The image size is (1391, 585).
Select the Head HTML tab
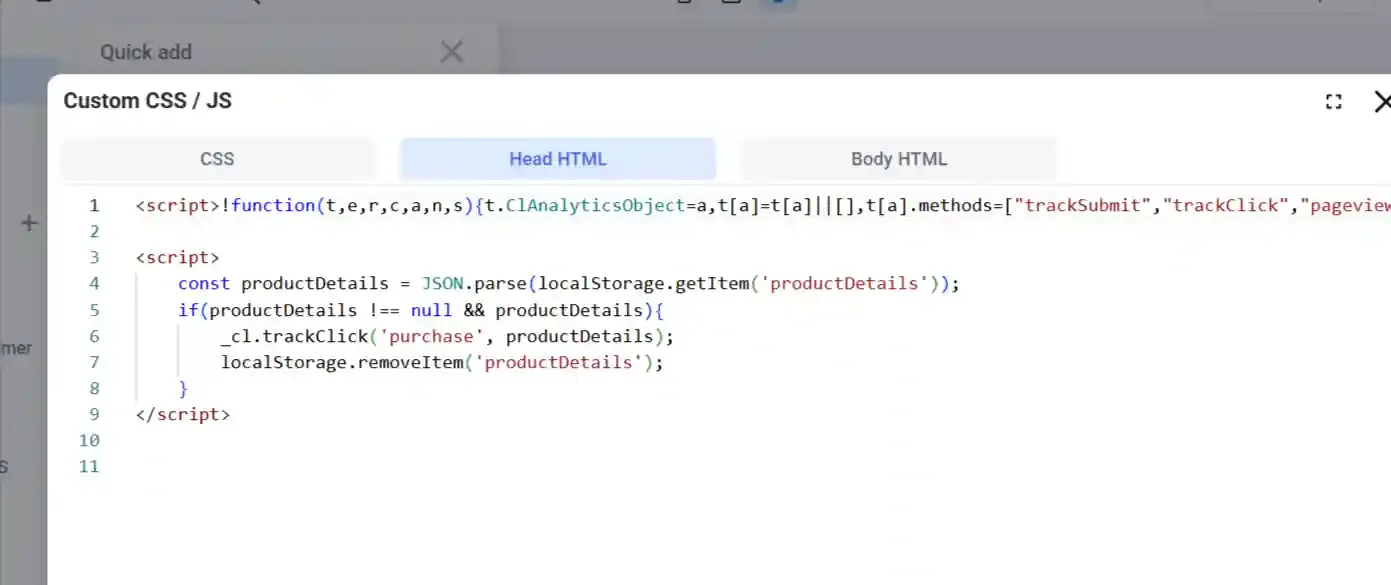[558, 159]
